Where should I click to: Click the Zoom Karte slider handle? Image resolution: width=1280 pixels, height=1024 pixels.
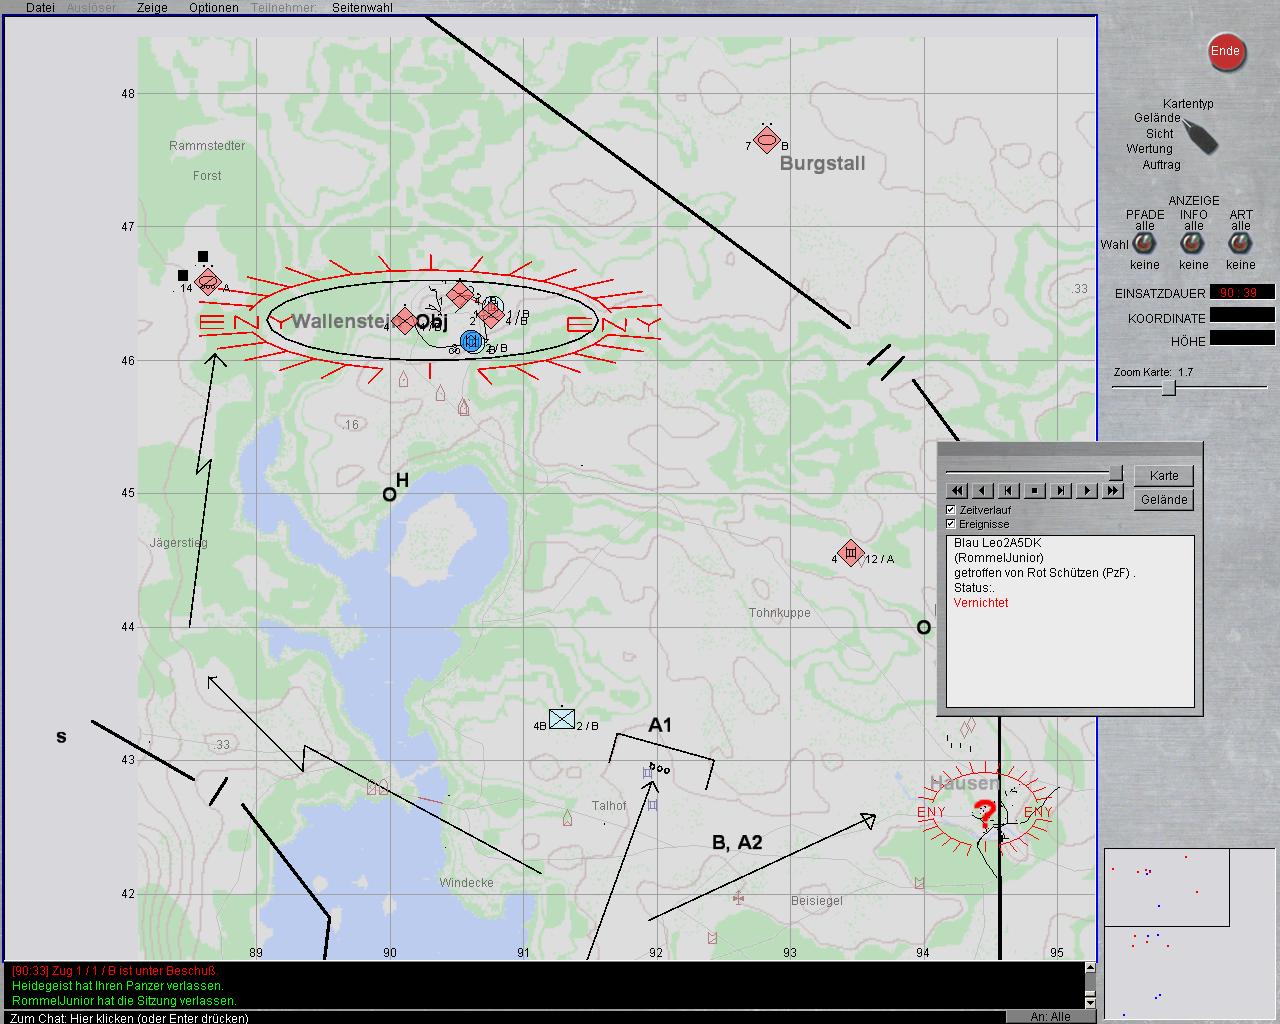pos(1168,389)
